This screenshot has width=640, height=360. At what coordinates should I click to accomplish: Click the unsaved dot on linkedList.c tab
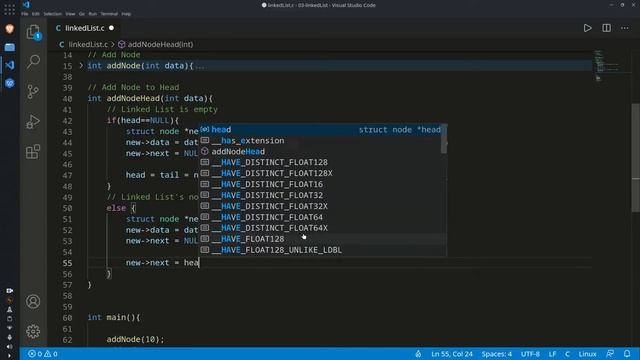click(x=111, y=28)
